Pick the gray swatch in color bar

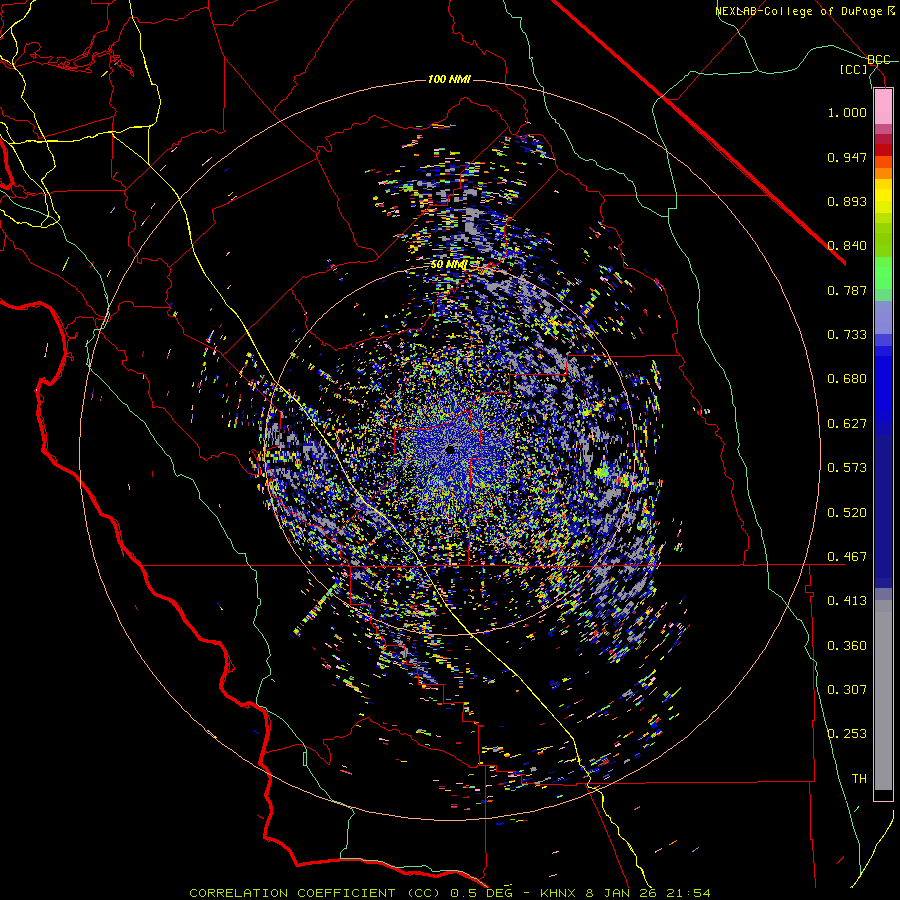883,695
